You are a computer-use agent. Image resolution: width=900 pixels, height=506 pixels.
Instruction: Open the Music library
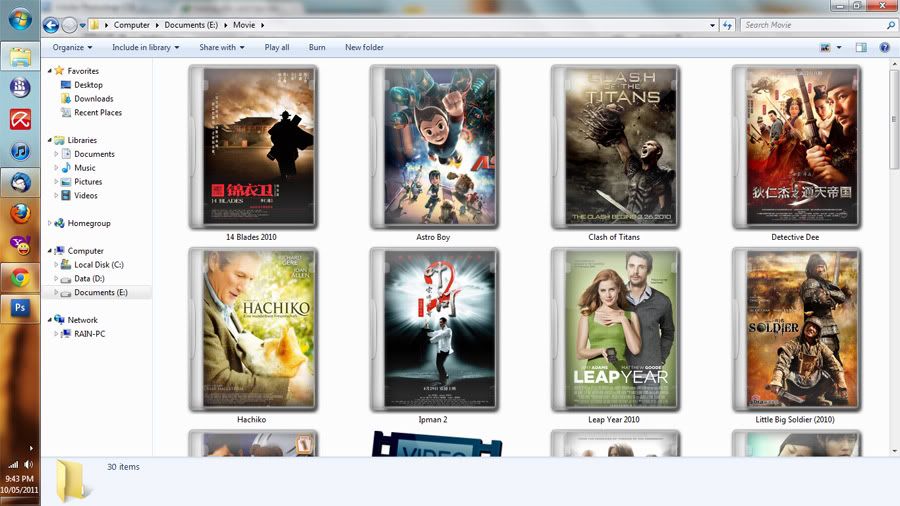coord(84,168)
